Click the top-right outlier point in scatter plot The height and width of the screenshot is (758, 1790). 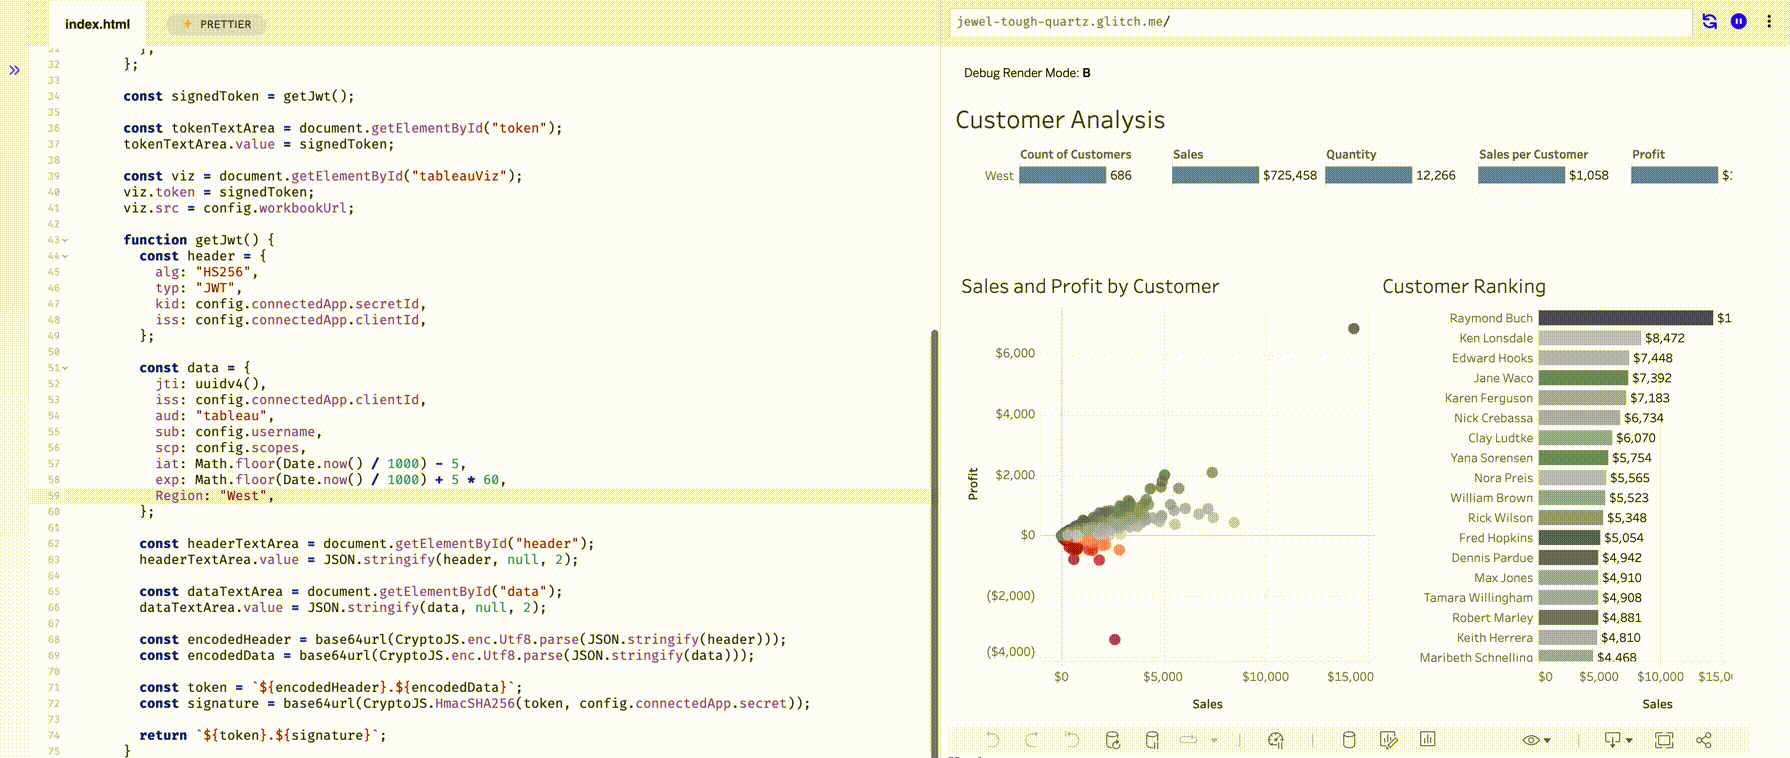pos(1353,328)
